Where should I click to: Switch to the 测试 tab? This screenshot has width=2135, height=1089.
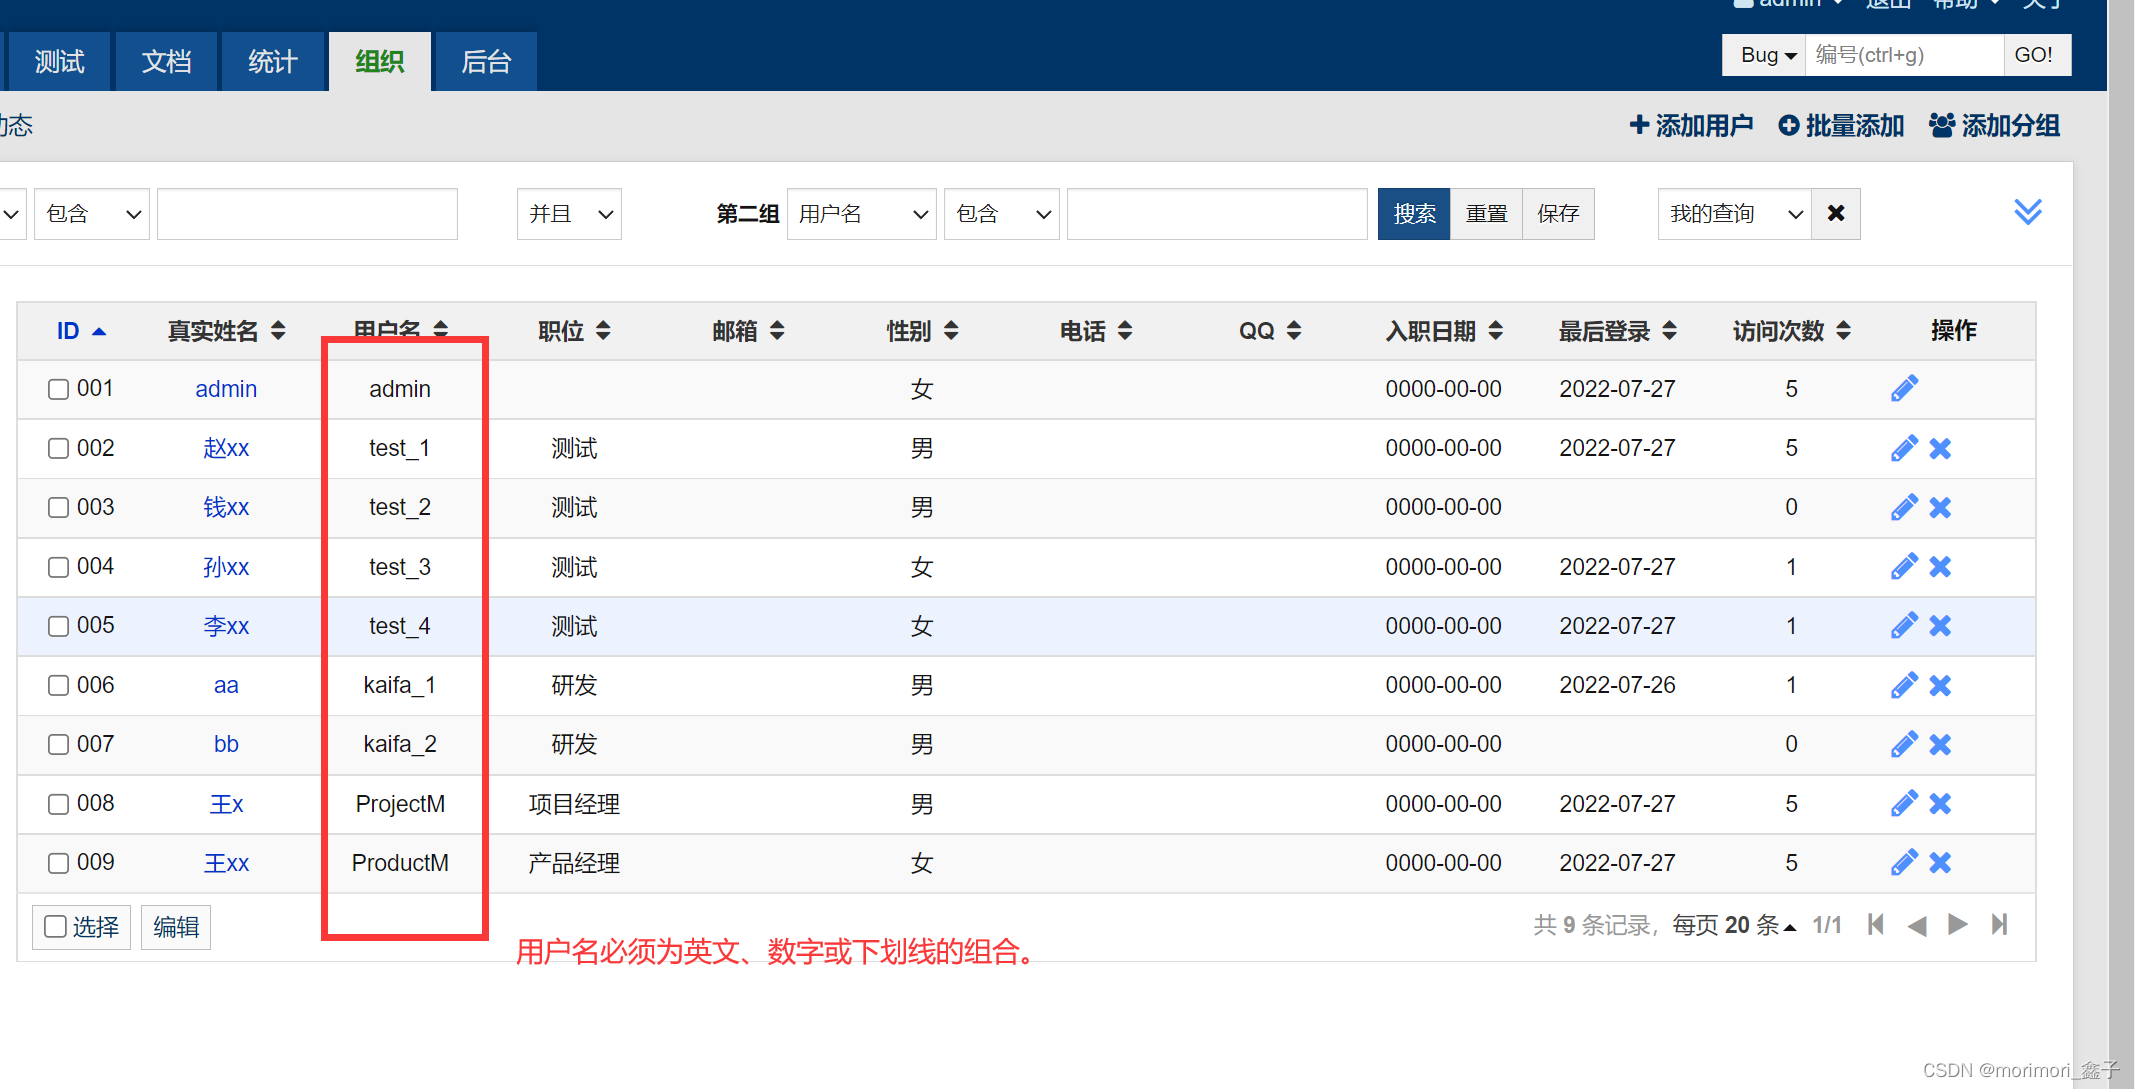click(x=59, y=62)
